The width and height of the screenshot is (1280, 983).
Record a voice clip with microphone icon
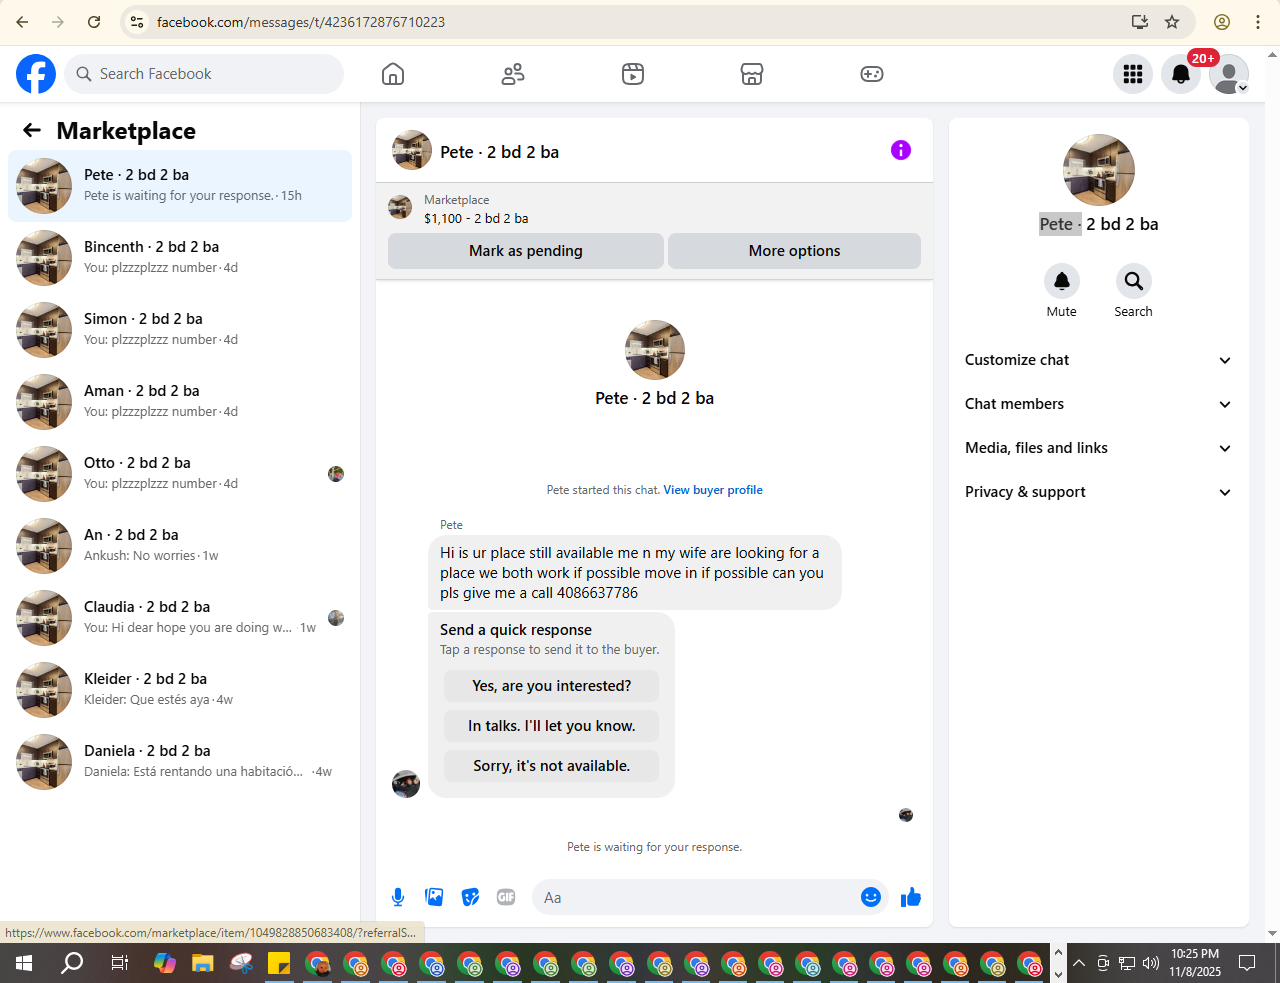tap(398, 897)
